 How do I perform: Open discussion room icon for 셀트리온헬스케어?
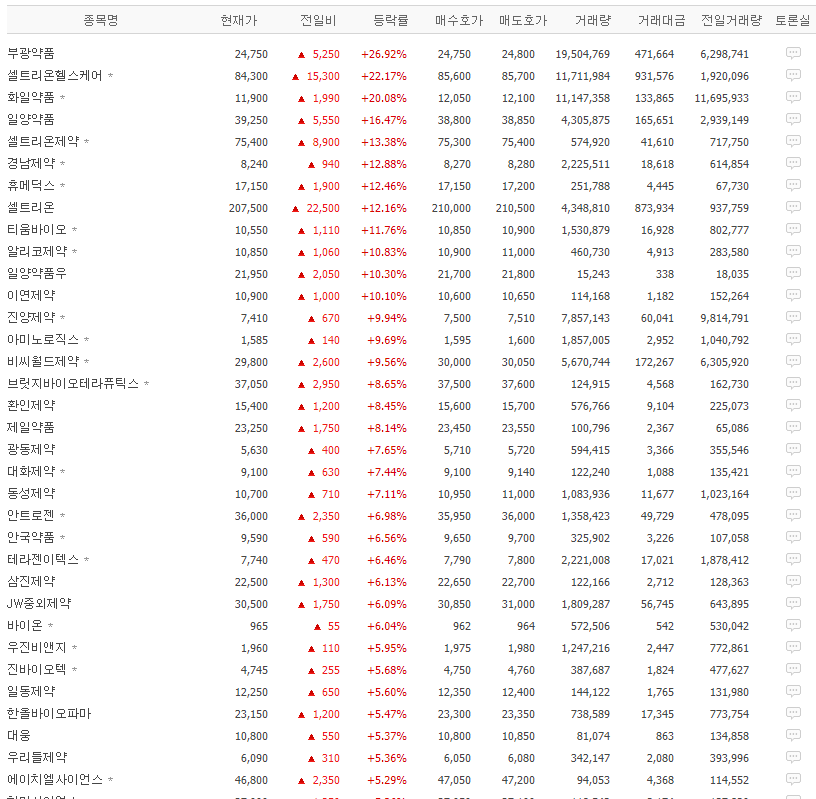[793, 75]
